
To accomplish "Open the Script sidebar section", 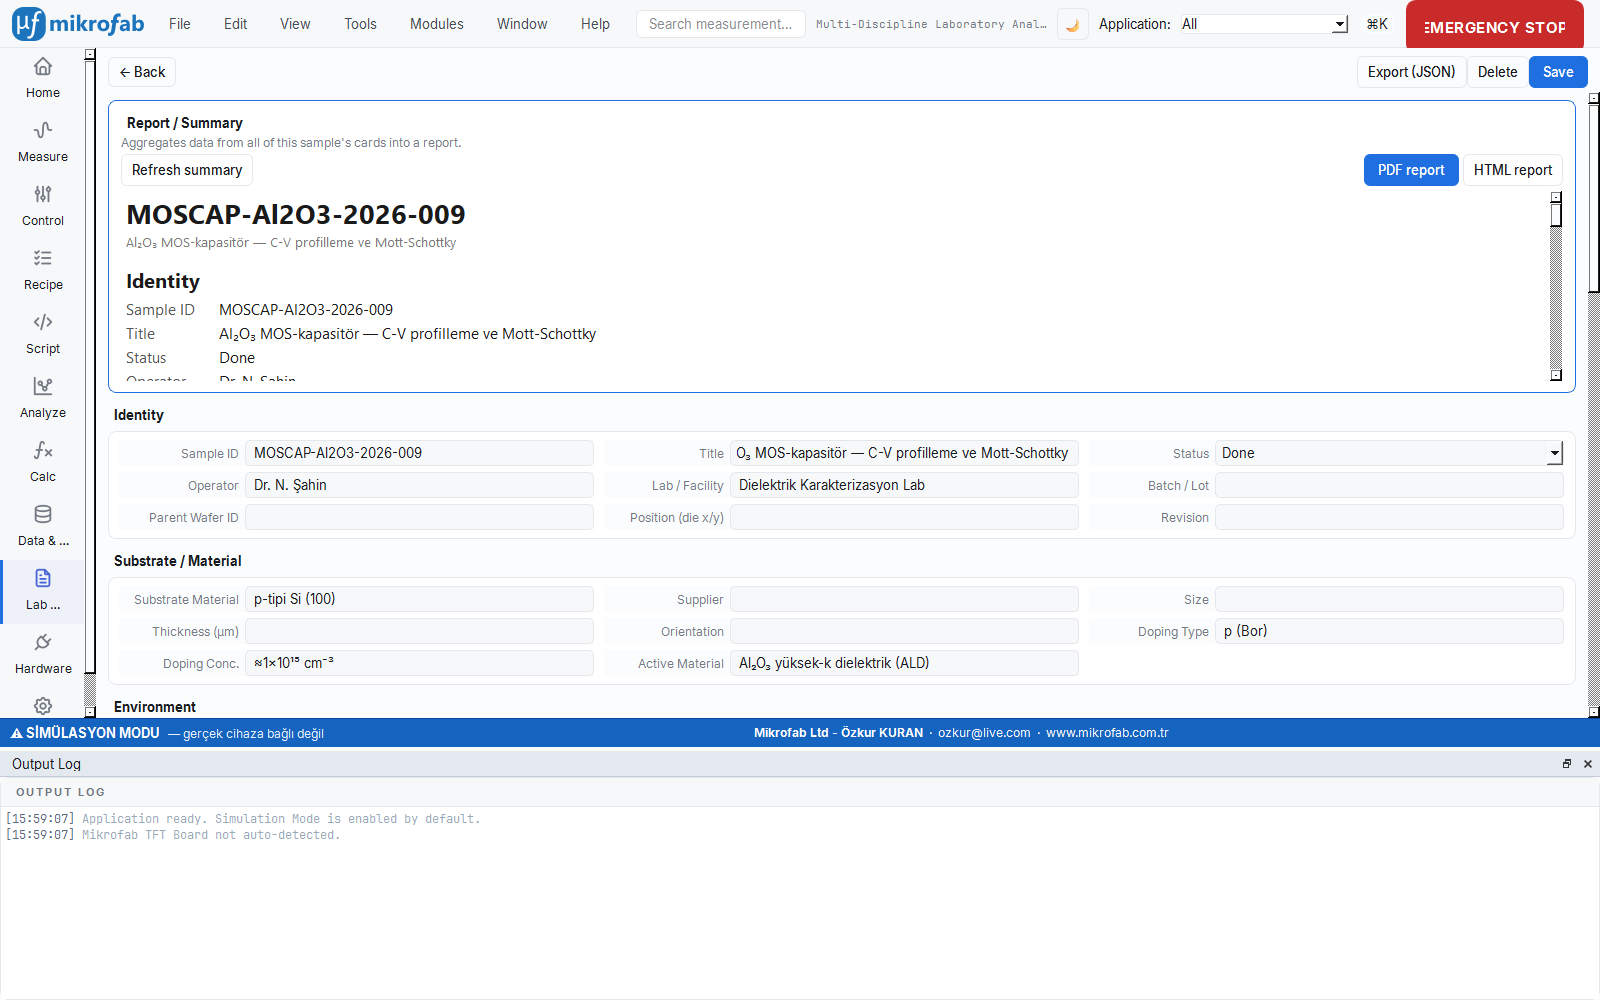I will tap(43, 335).
